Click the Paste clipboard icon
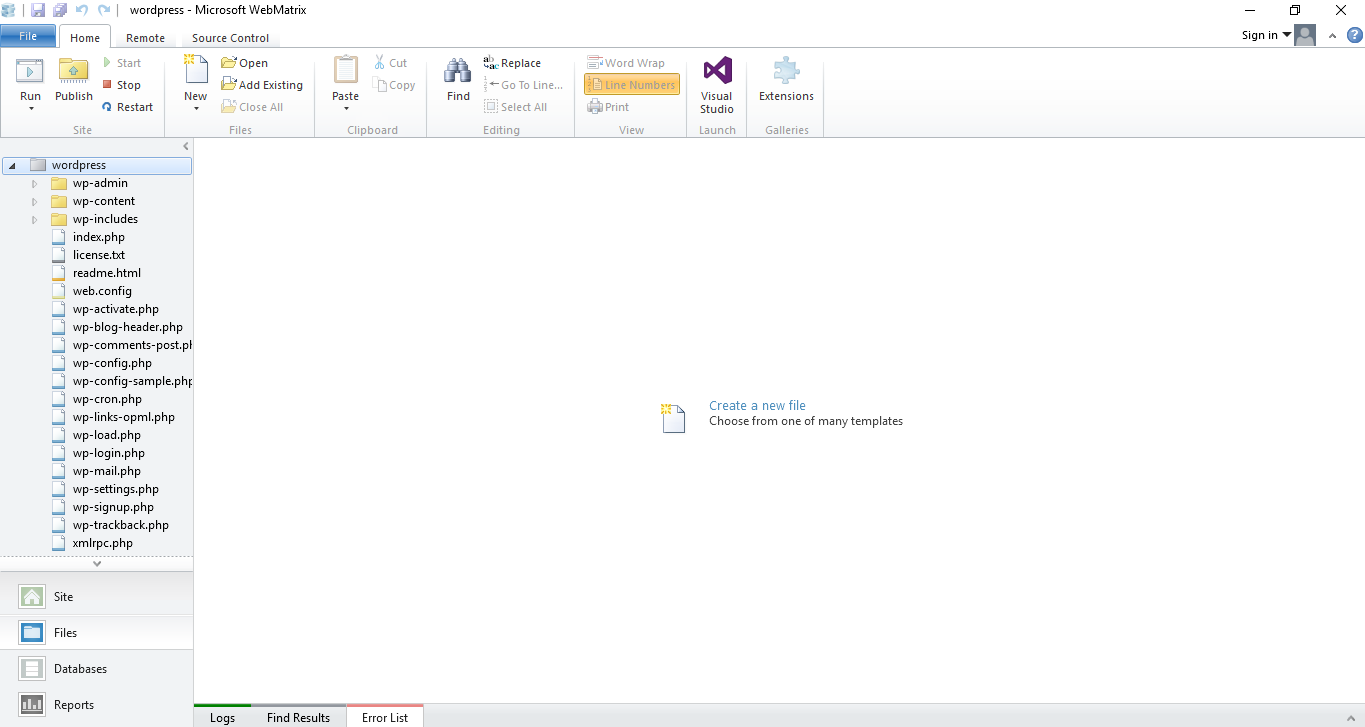Screen dimensions: 1365x727 (345, 70)
